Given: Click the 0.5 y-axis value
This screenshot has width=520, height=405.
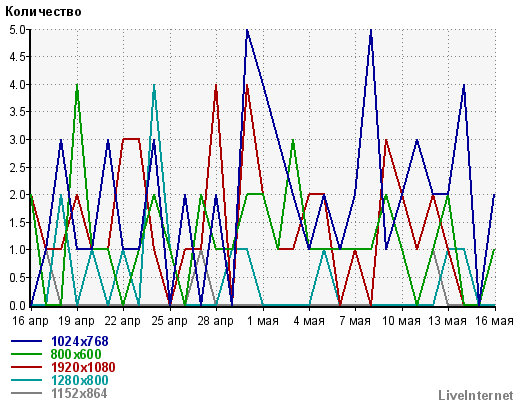Looking at the screenshot, I should (x=17, y=278).
